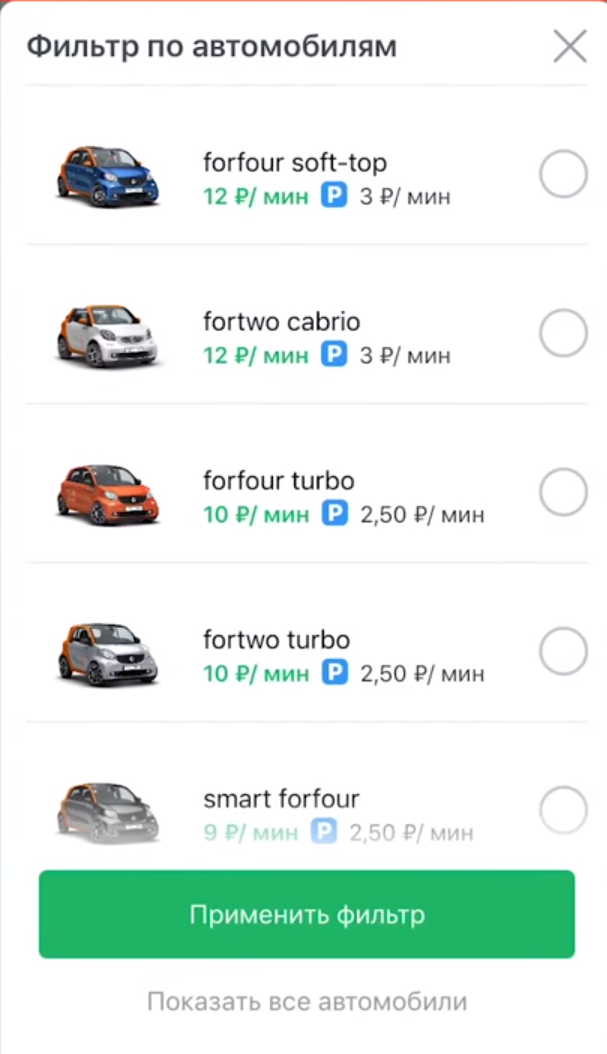Click parking icon in smart forfour row
This screenshot has height=1054, width=607.
[323, 832]
